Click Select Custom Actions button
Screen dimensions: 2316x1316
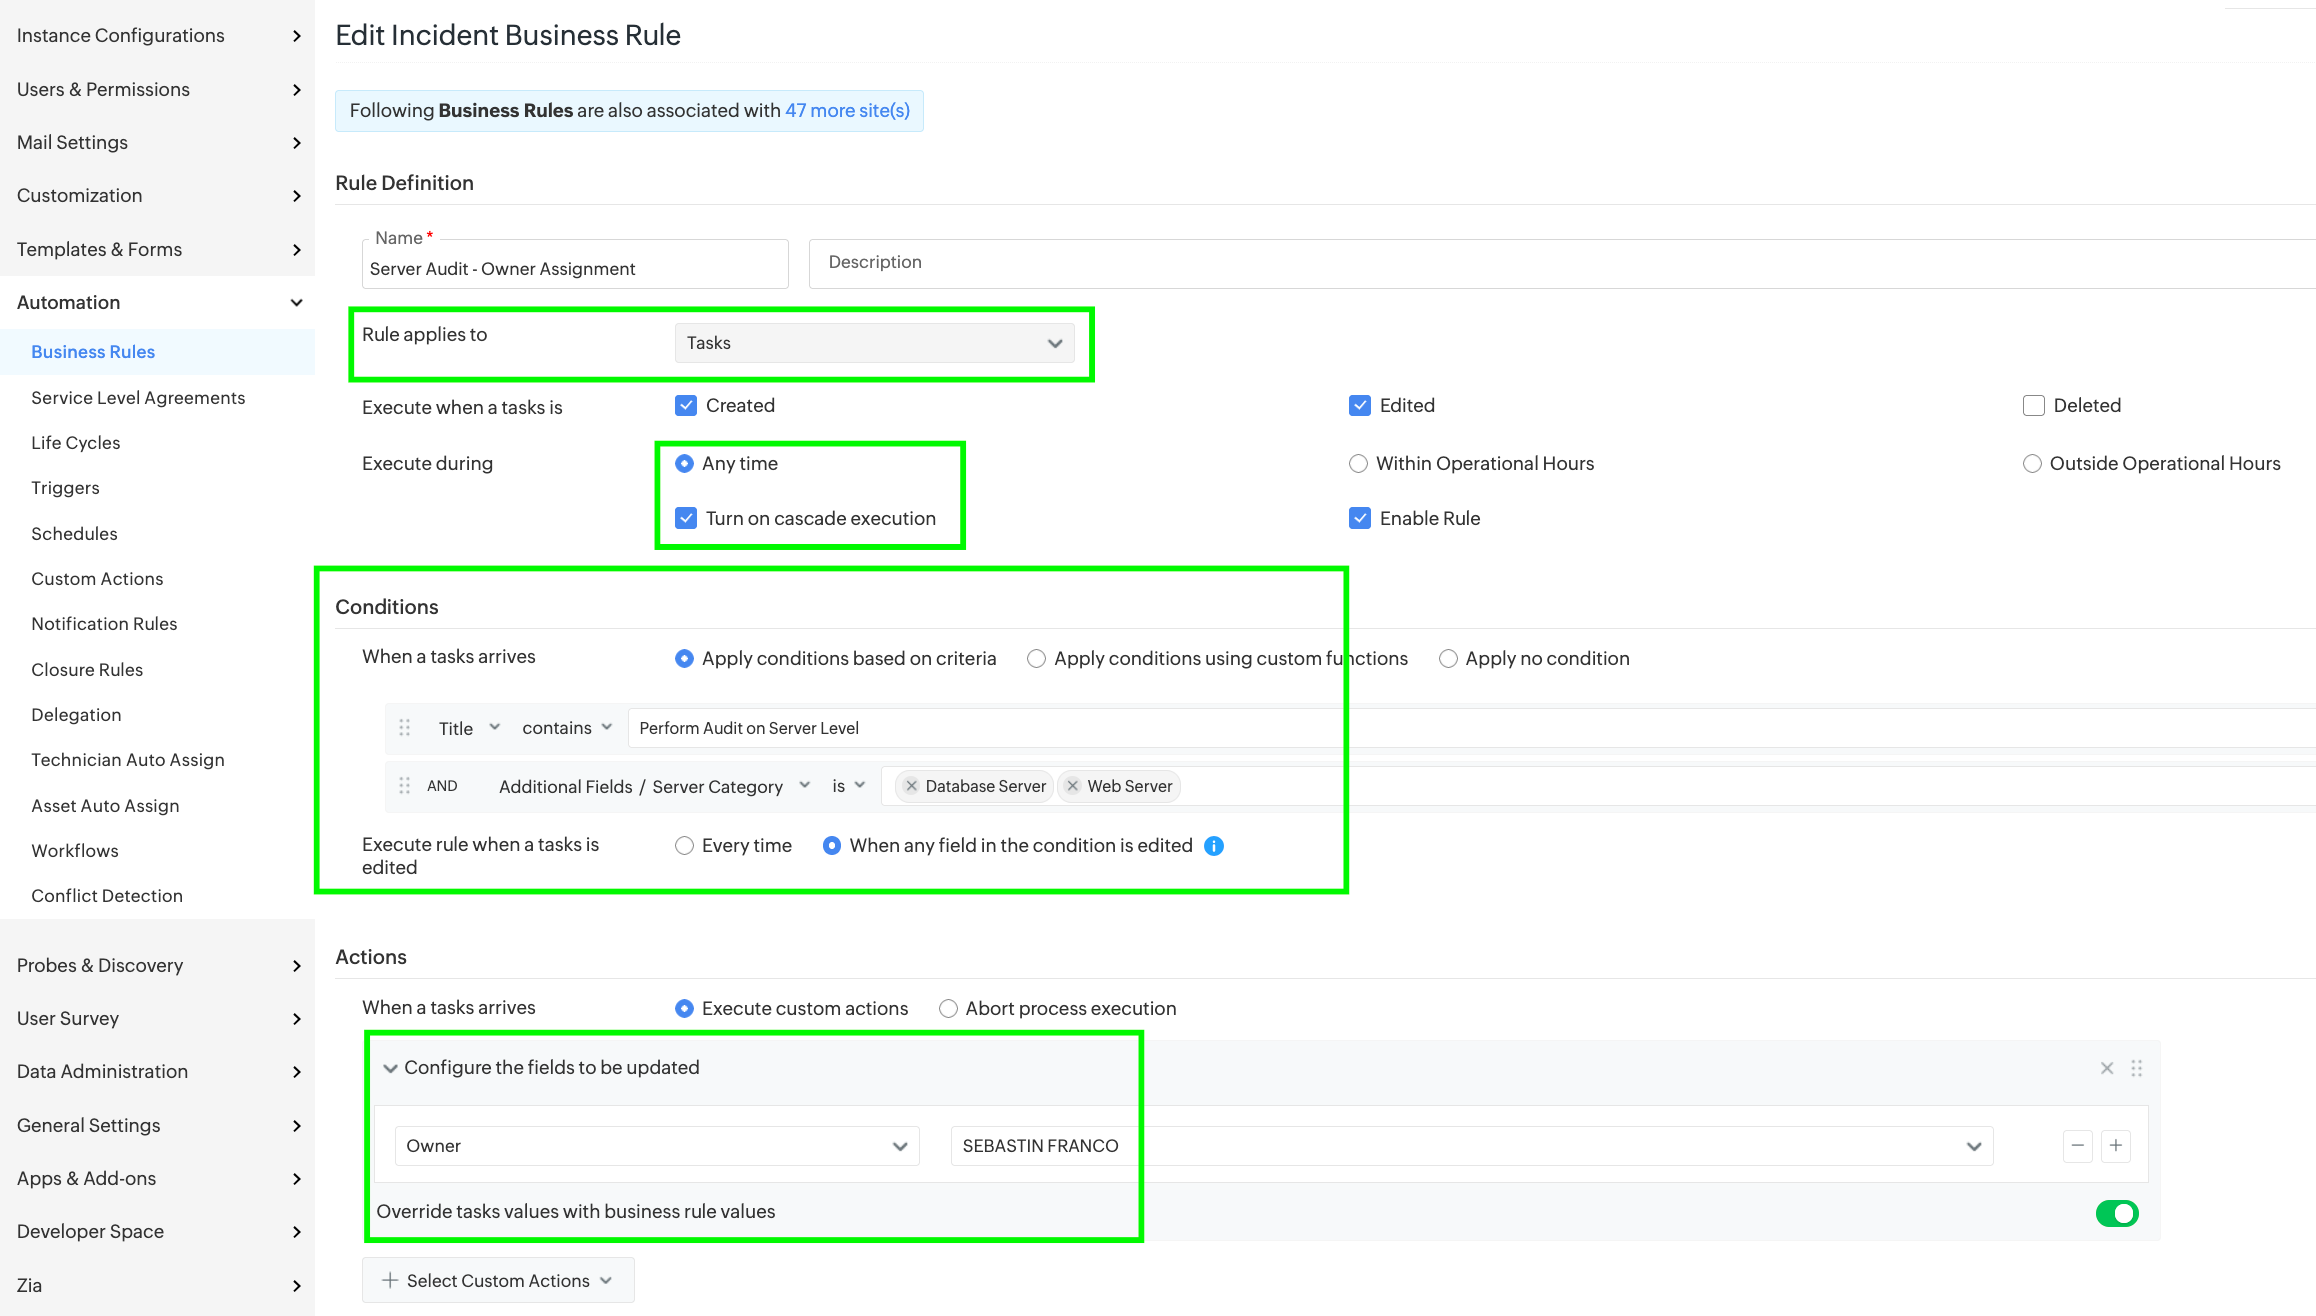(x=497, y=1281)
